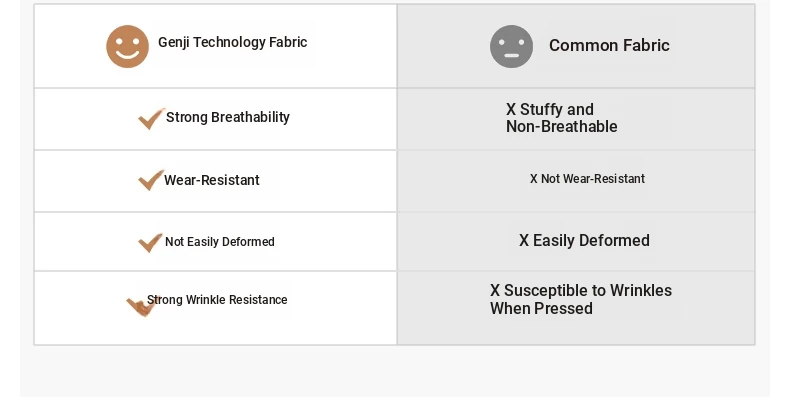Click the checkmark beside Strong Breathability
790x402 pixels.
pos(151,118)
